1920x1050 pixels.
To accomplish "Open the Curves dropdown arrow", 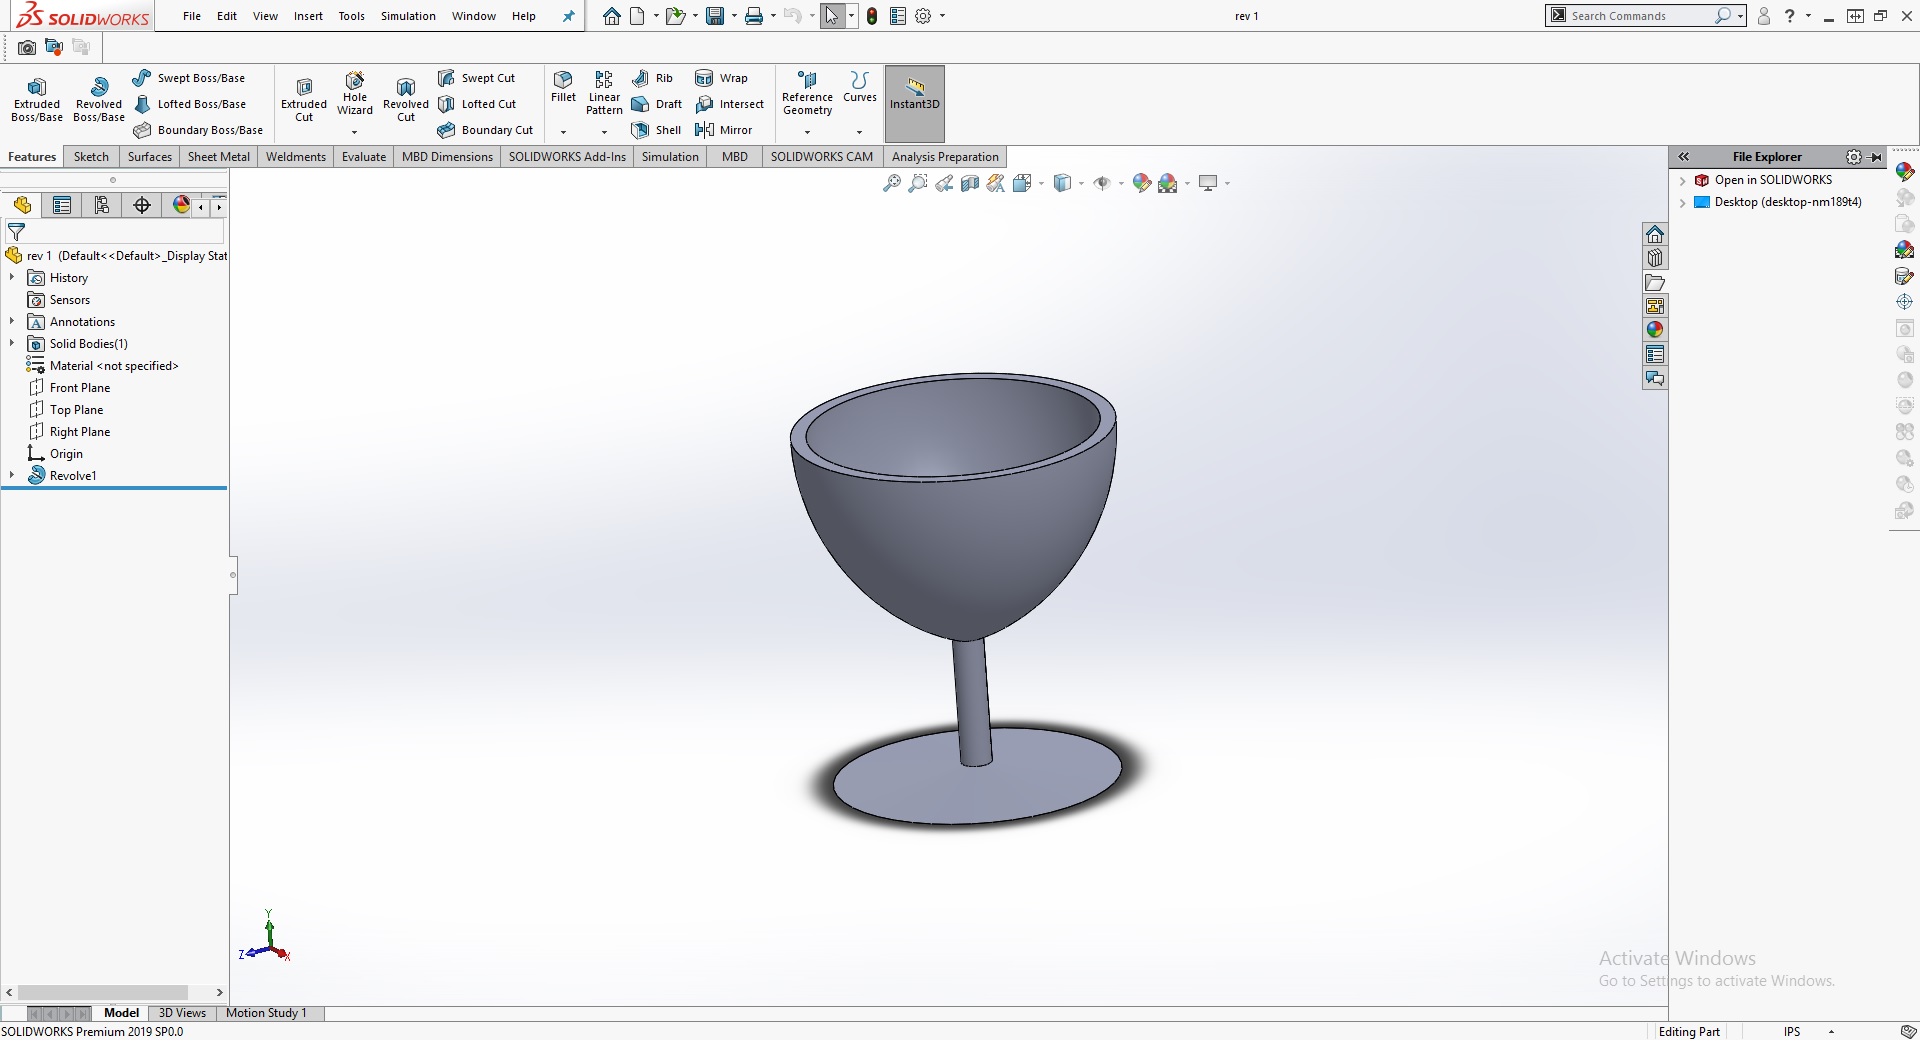I will (x=859, y=132).
